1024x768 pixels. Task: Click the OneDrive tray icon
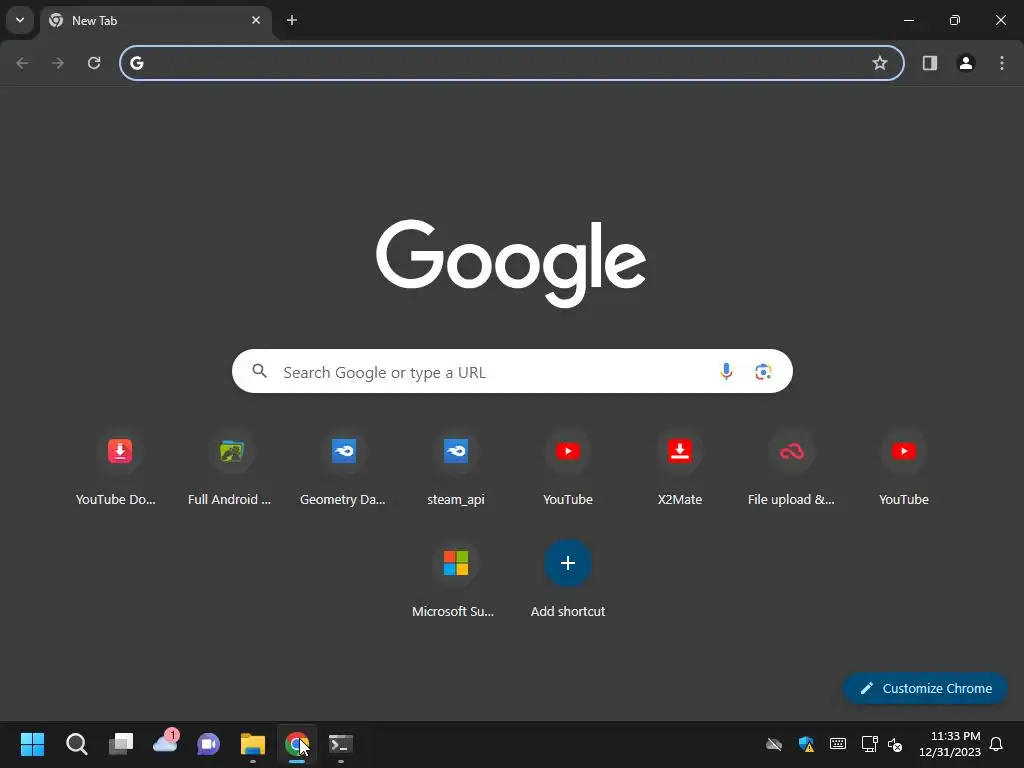(x=774, y=744)
